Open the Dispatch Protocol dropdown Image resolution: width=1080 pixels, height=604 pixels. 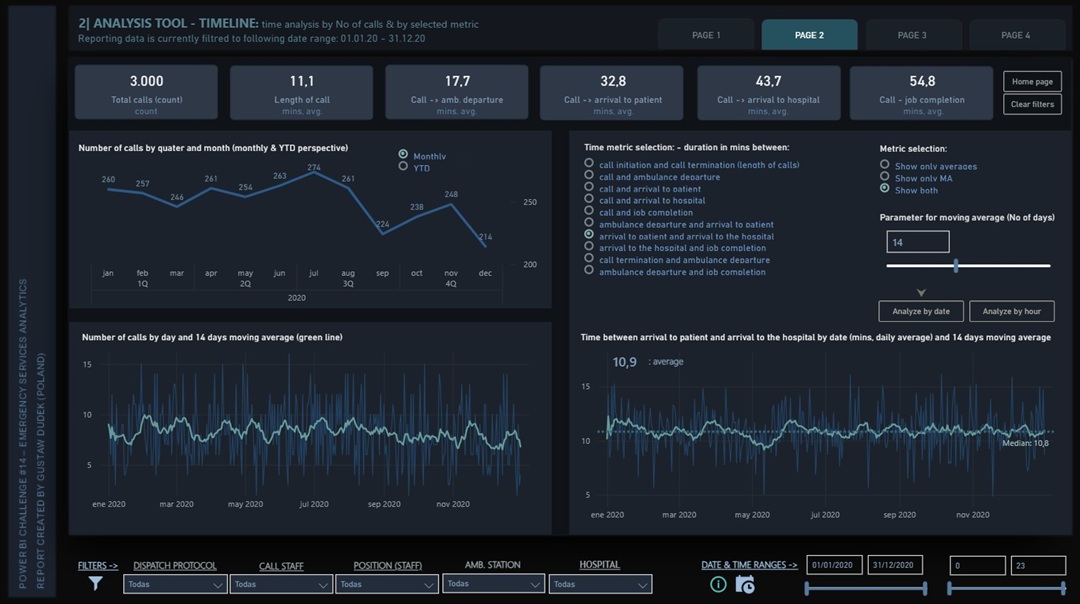175,584
